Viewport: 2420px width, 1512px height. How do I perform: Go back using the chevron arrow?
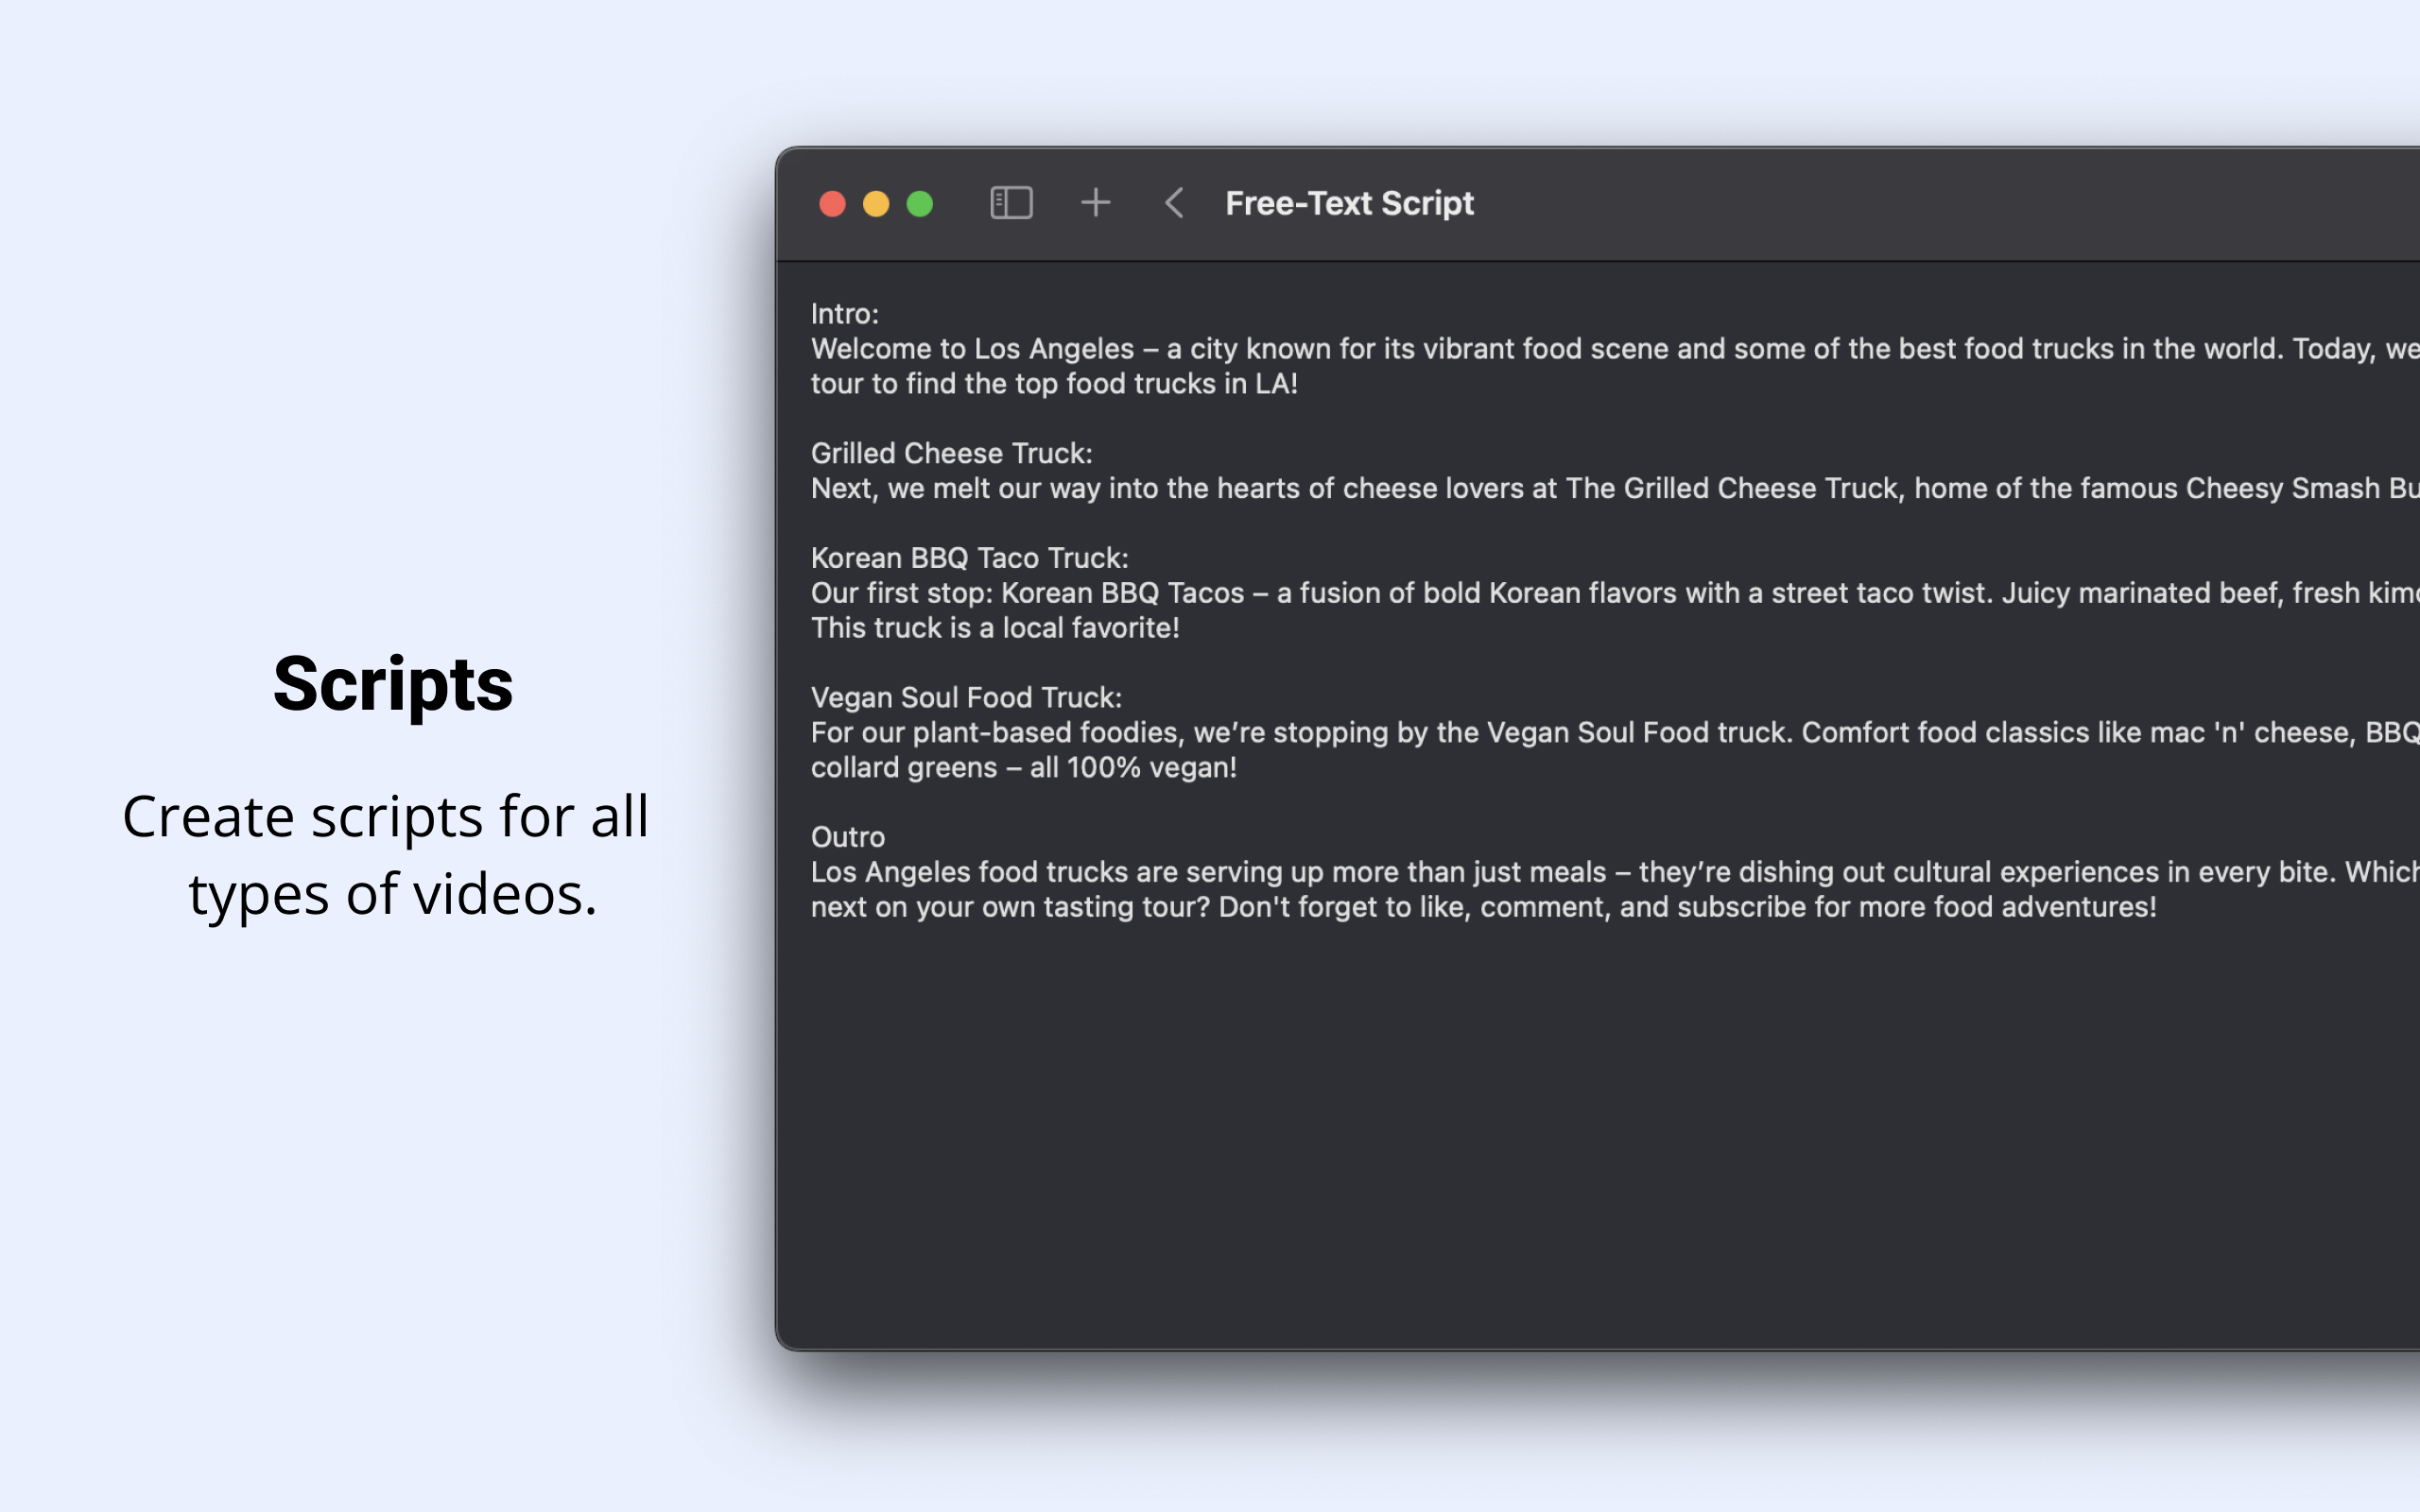click(x=1174, y=203)
